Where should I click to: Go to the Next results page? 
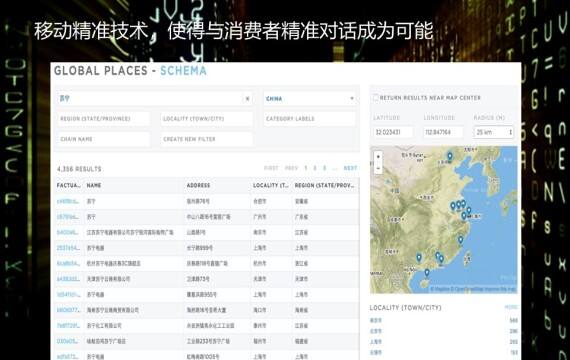coord(350,168)
